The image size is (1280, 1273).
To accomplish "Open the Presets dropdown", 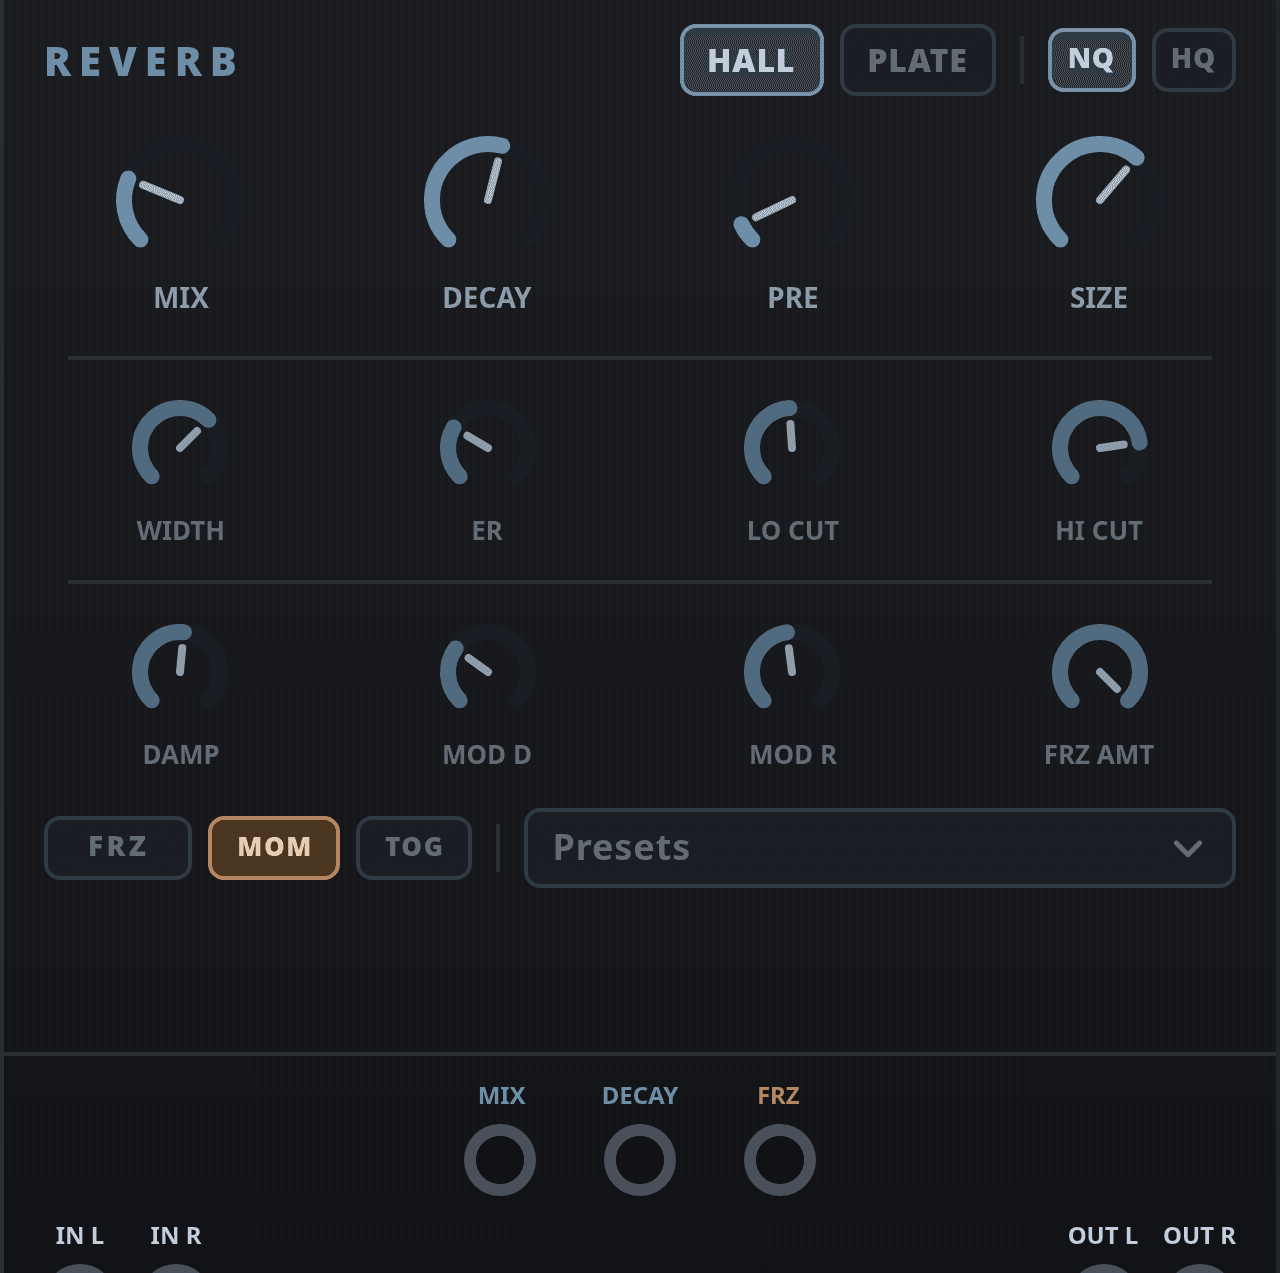I will point(879,848).
